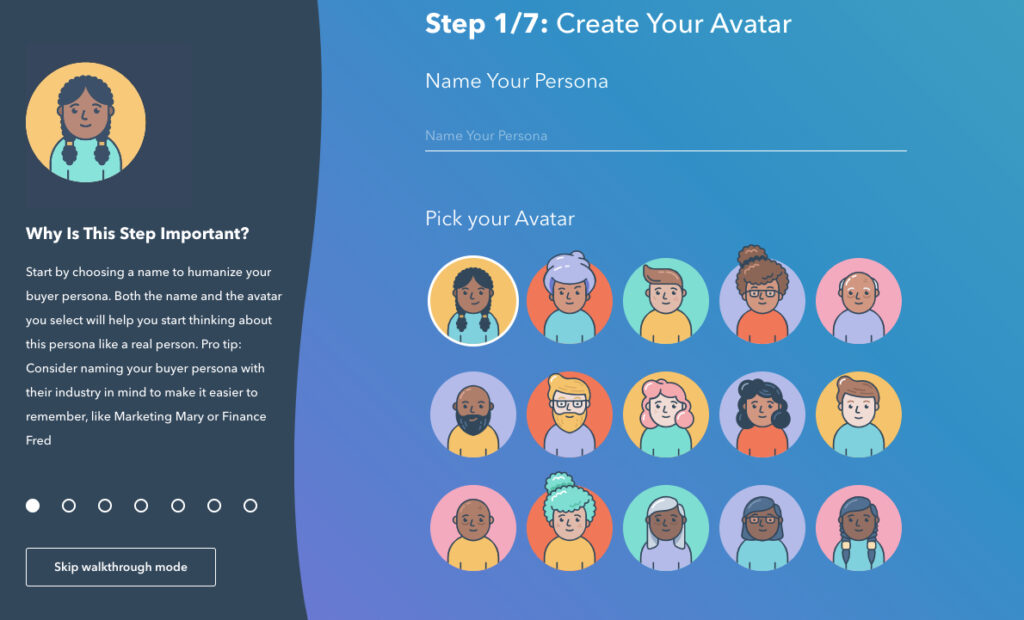The height and width of the screenshot is (620, 1024).
Task: Select the blue-haired woman with glasses
Action: (x=762, y=528)
